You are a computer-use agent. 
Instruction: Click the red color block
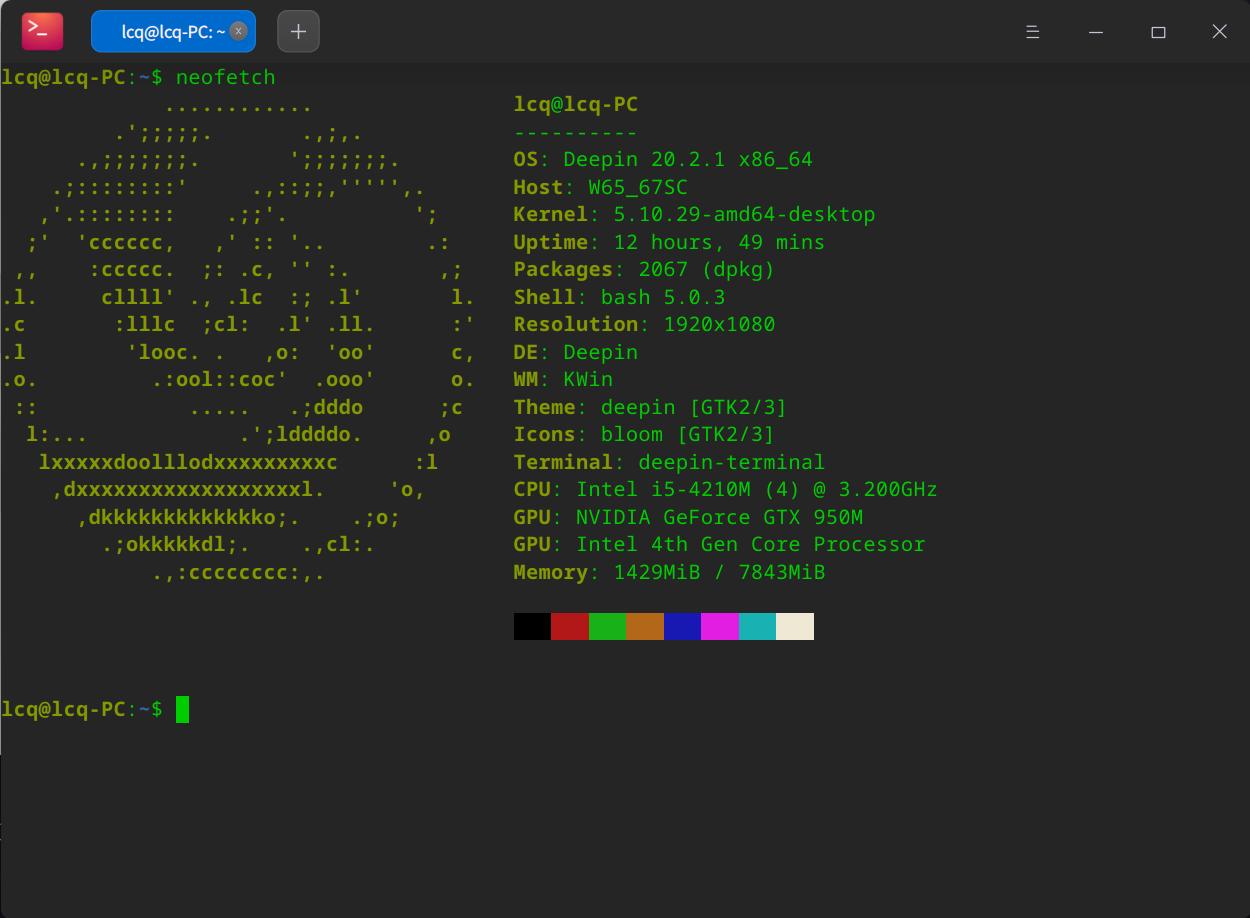pyautogui.click(x=570, y=626)
